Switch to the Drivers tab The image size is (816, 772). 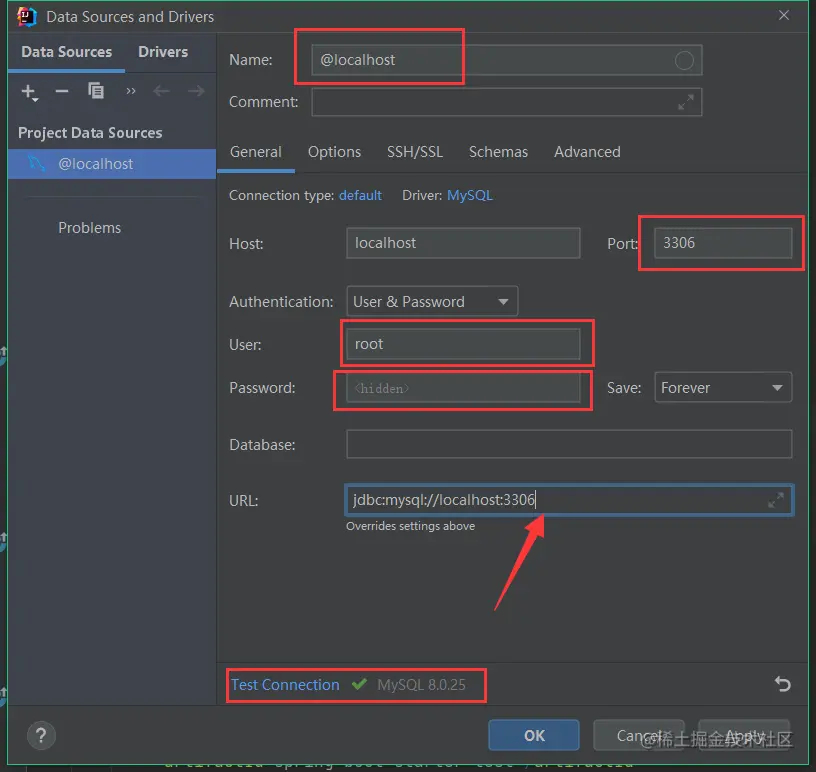point(163,52)
